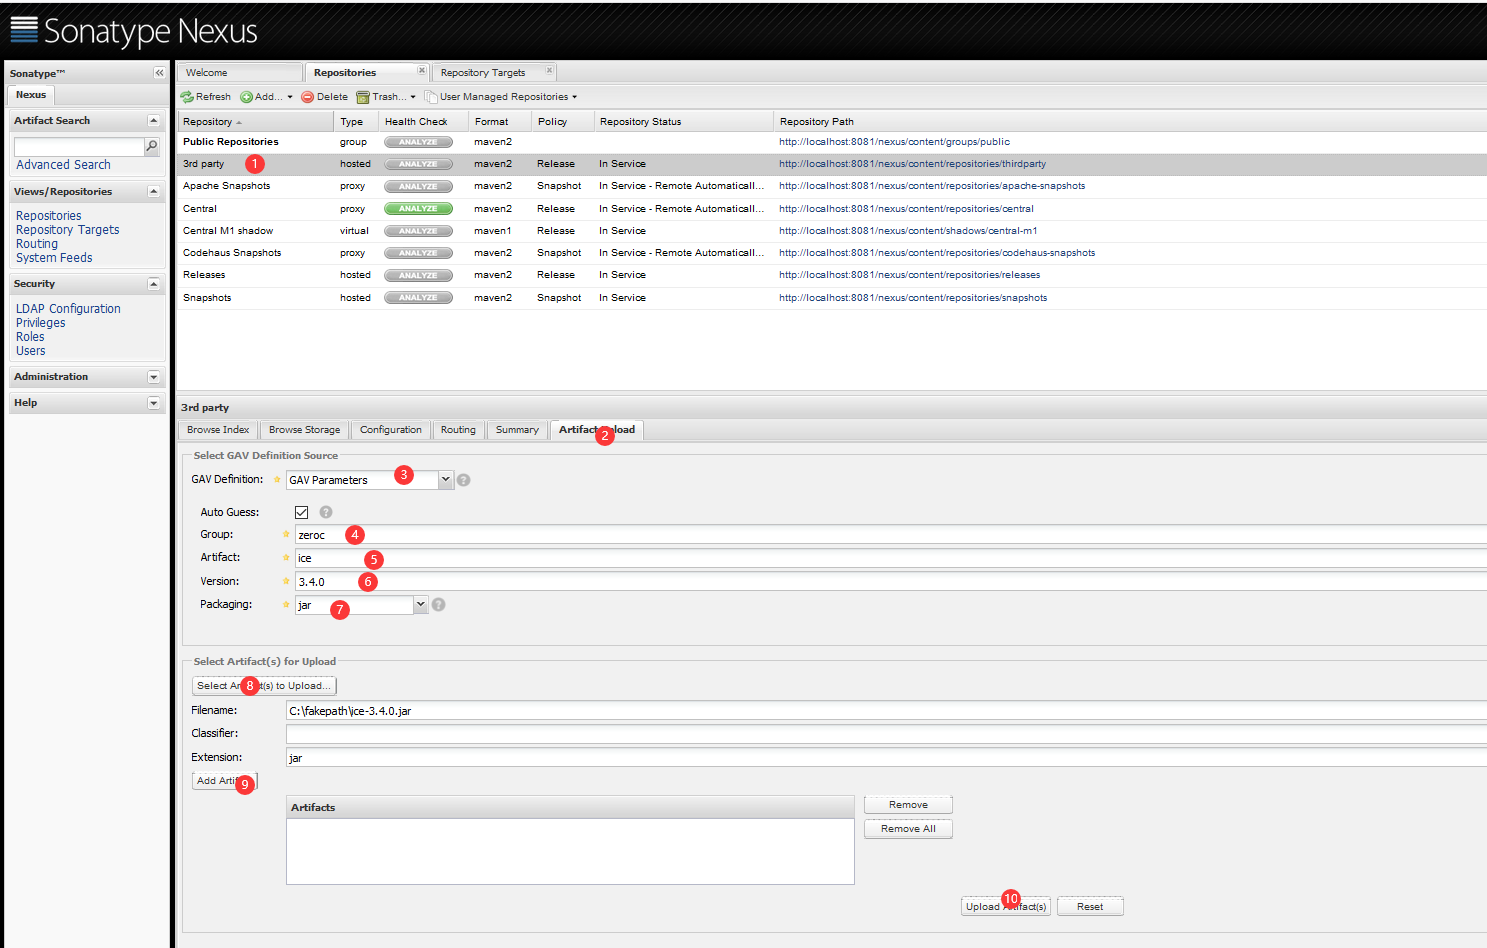1487x948 pixels.
Task: Collapse the Artifact Search section
Action: pyautogui.click(x=153, y=121)
